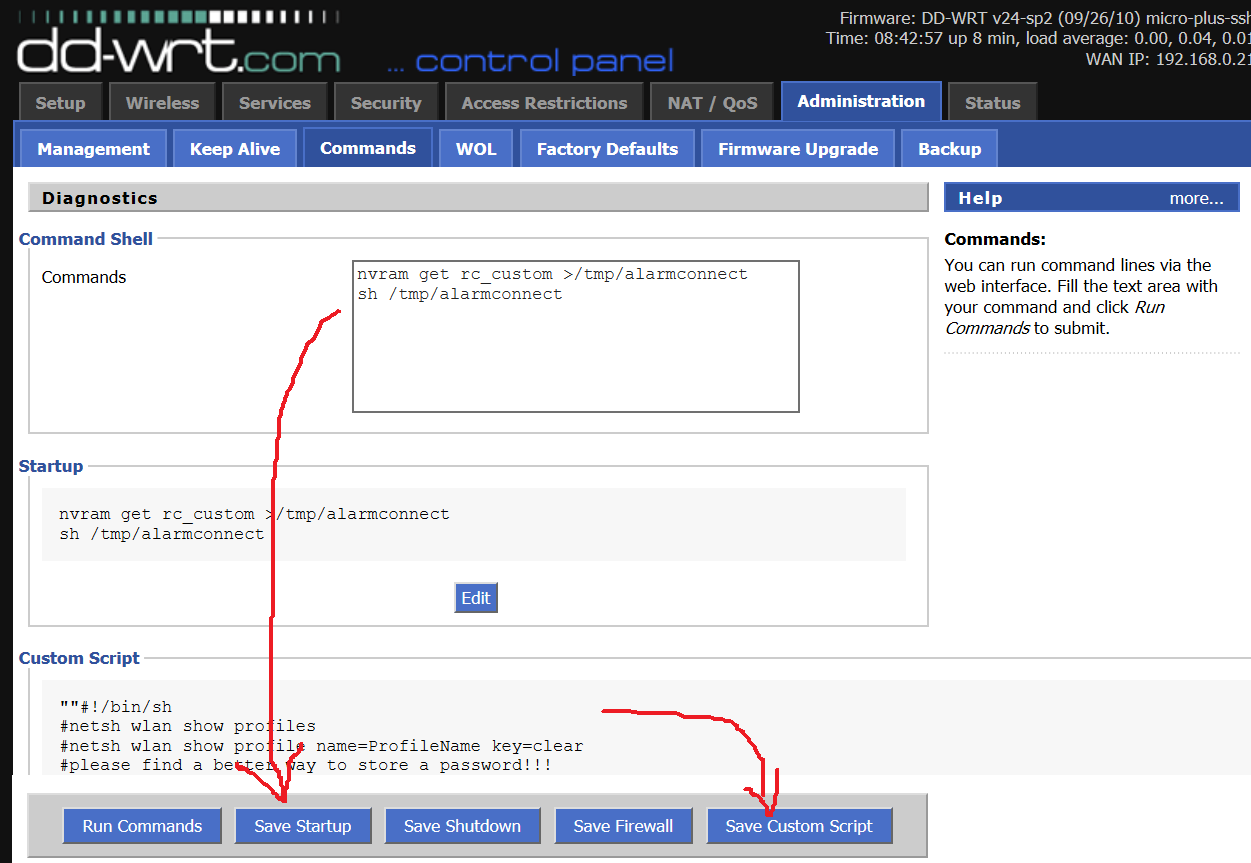Go to Factory Defaults page
This screenshot has width=1251, height=863.
pos(607,147)
